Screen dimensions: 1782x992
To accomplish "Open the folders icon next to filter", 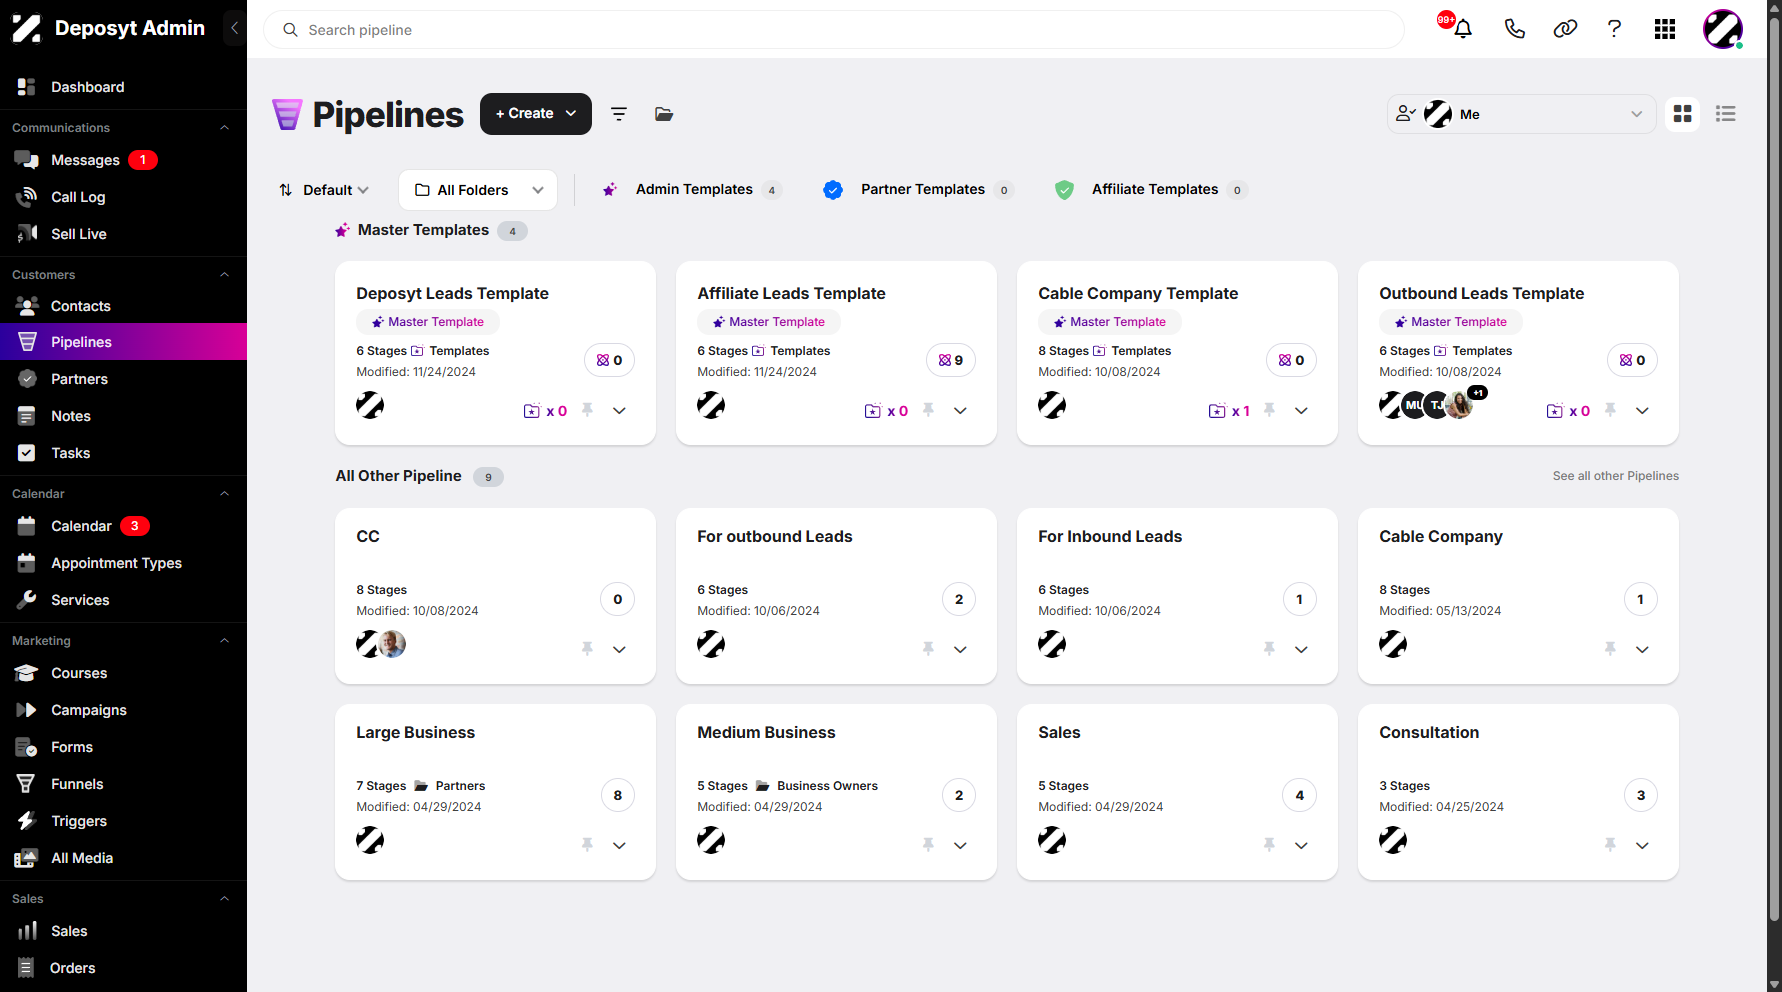I will click(x=664, y=114).
